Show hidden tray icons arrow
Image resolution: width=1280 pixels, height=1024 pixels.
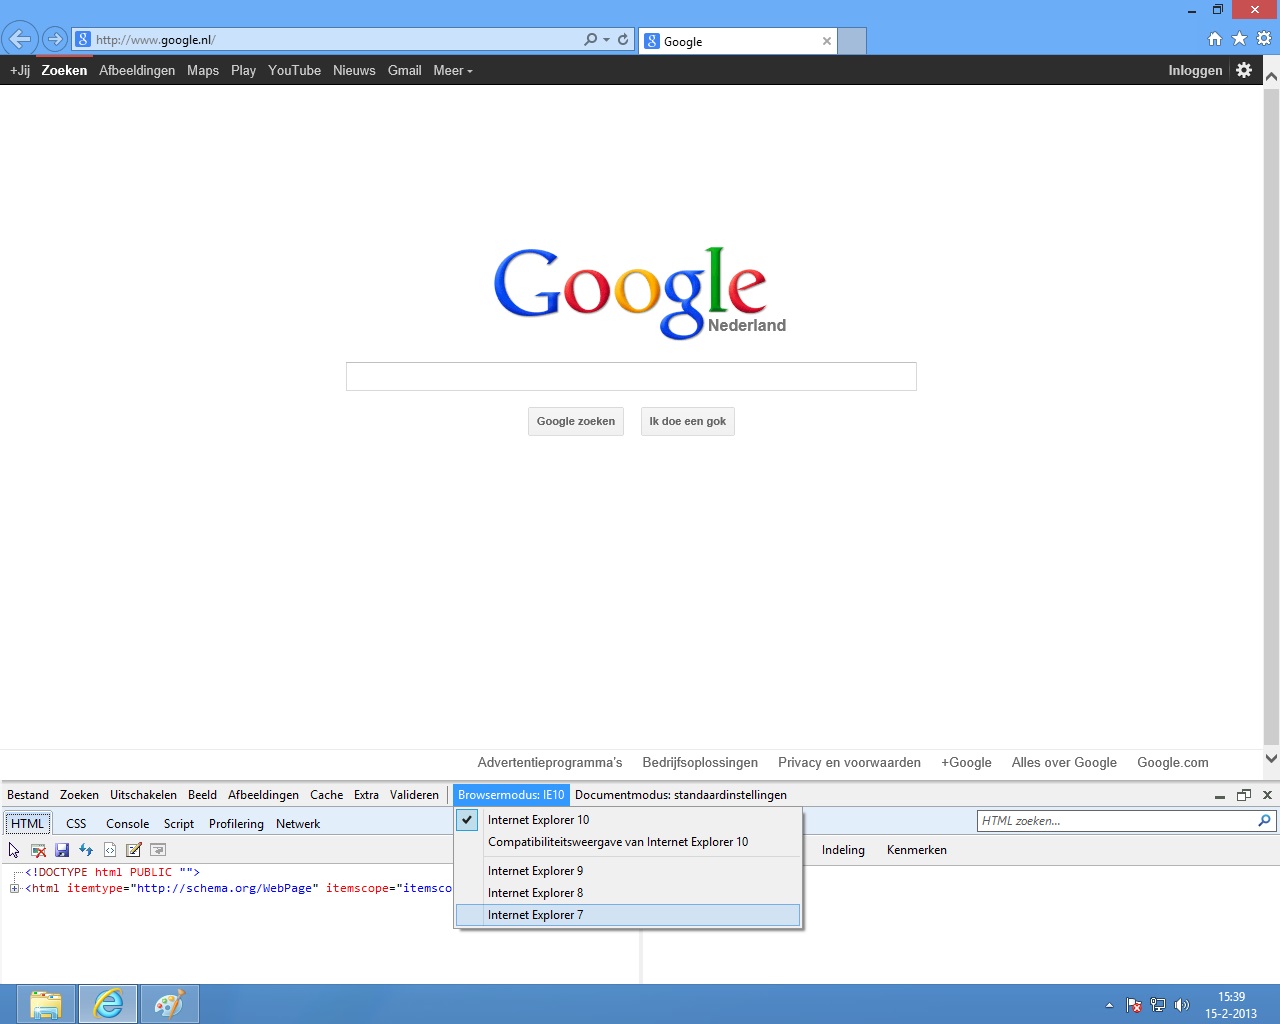point(1109,1005)
